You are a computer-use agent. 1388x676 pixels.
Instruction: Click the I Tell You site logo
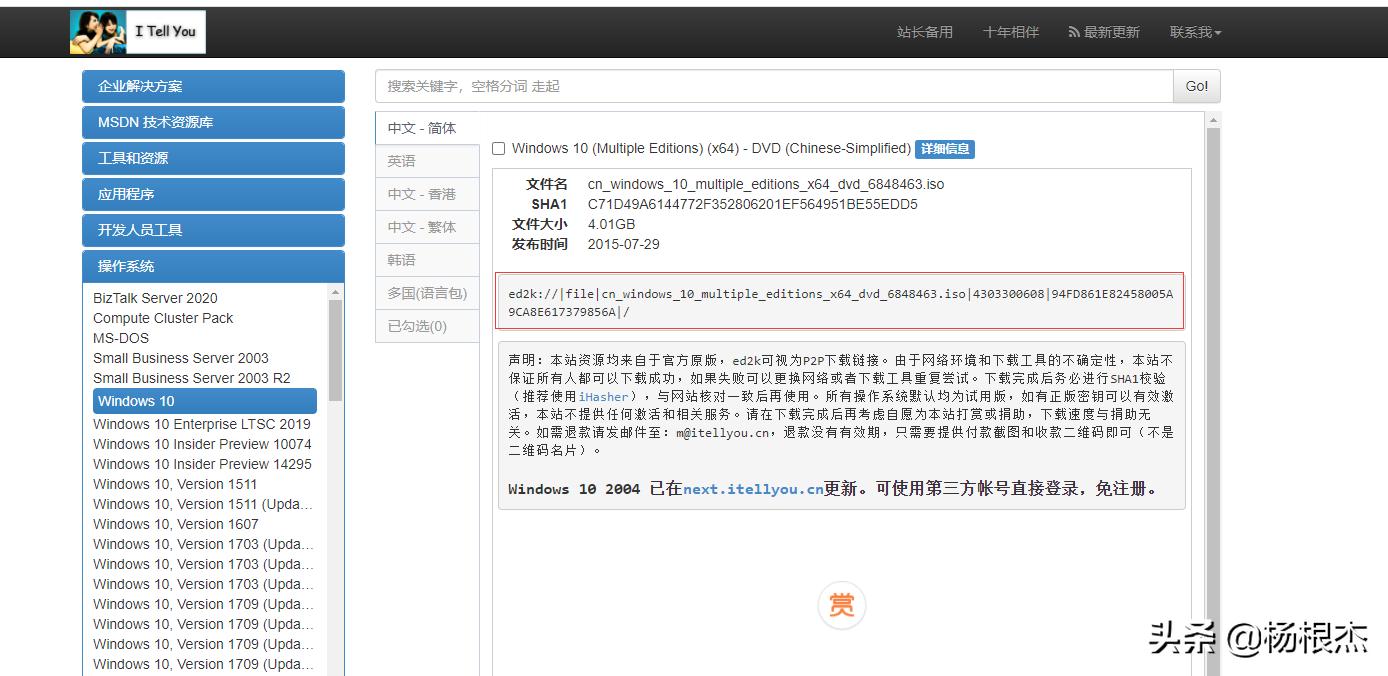click(x=136, y=31)
